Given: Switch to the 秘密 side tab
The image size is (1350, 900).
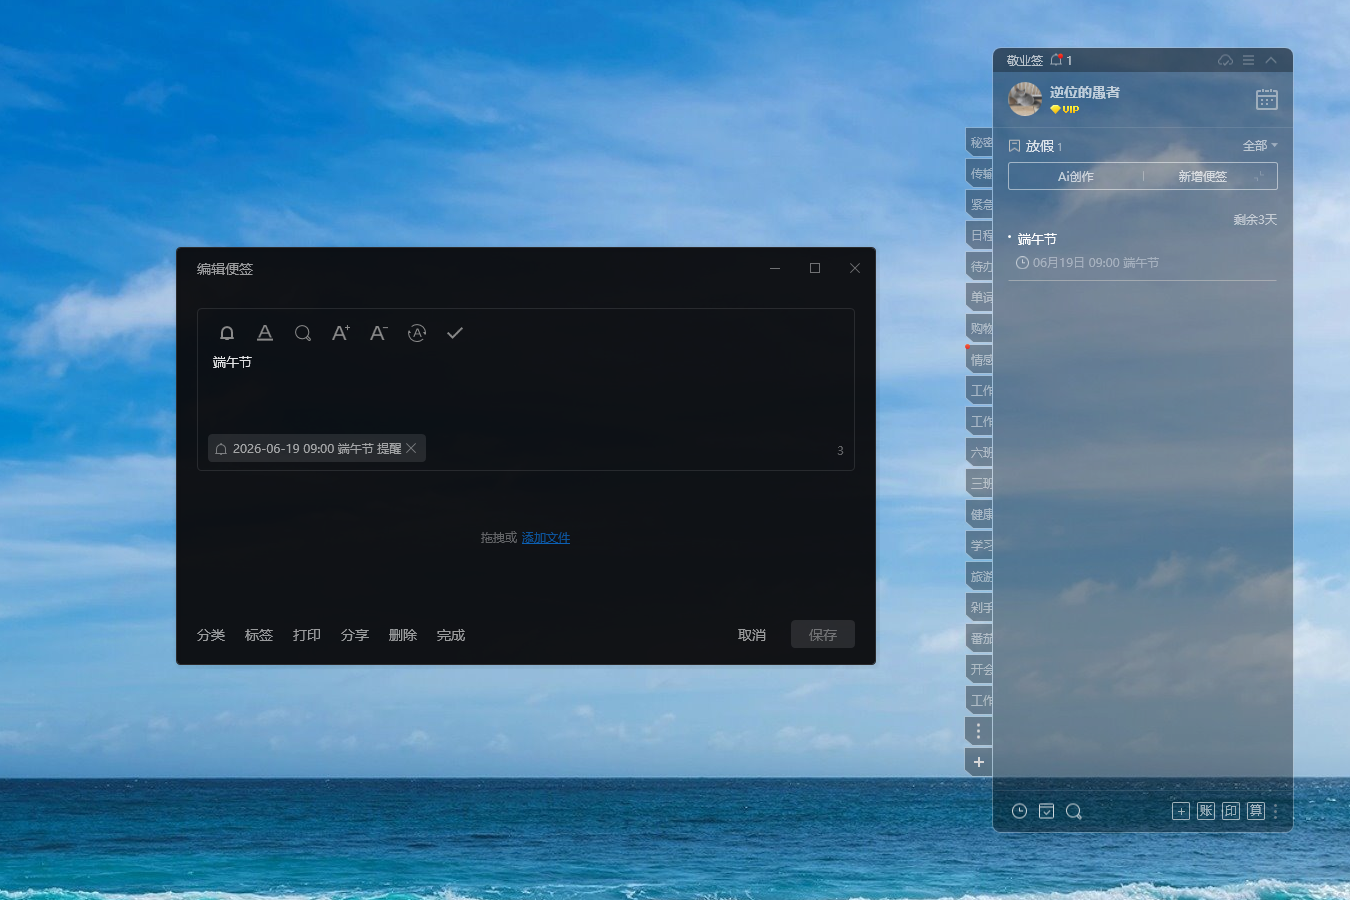Looking at the screenshot, I should point(979,143).
